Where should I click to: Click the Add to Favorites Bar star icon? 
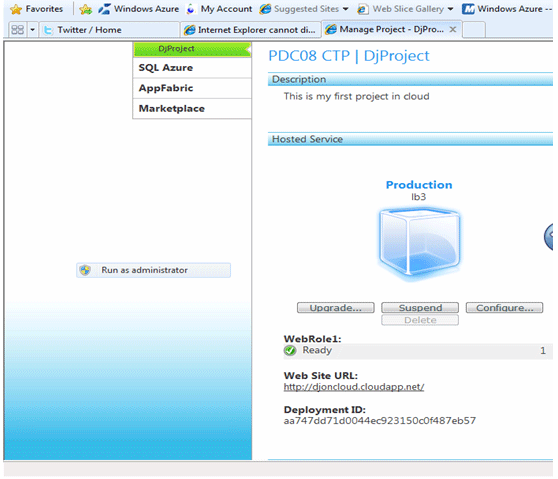tap(85, 9)
